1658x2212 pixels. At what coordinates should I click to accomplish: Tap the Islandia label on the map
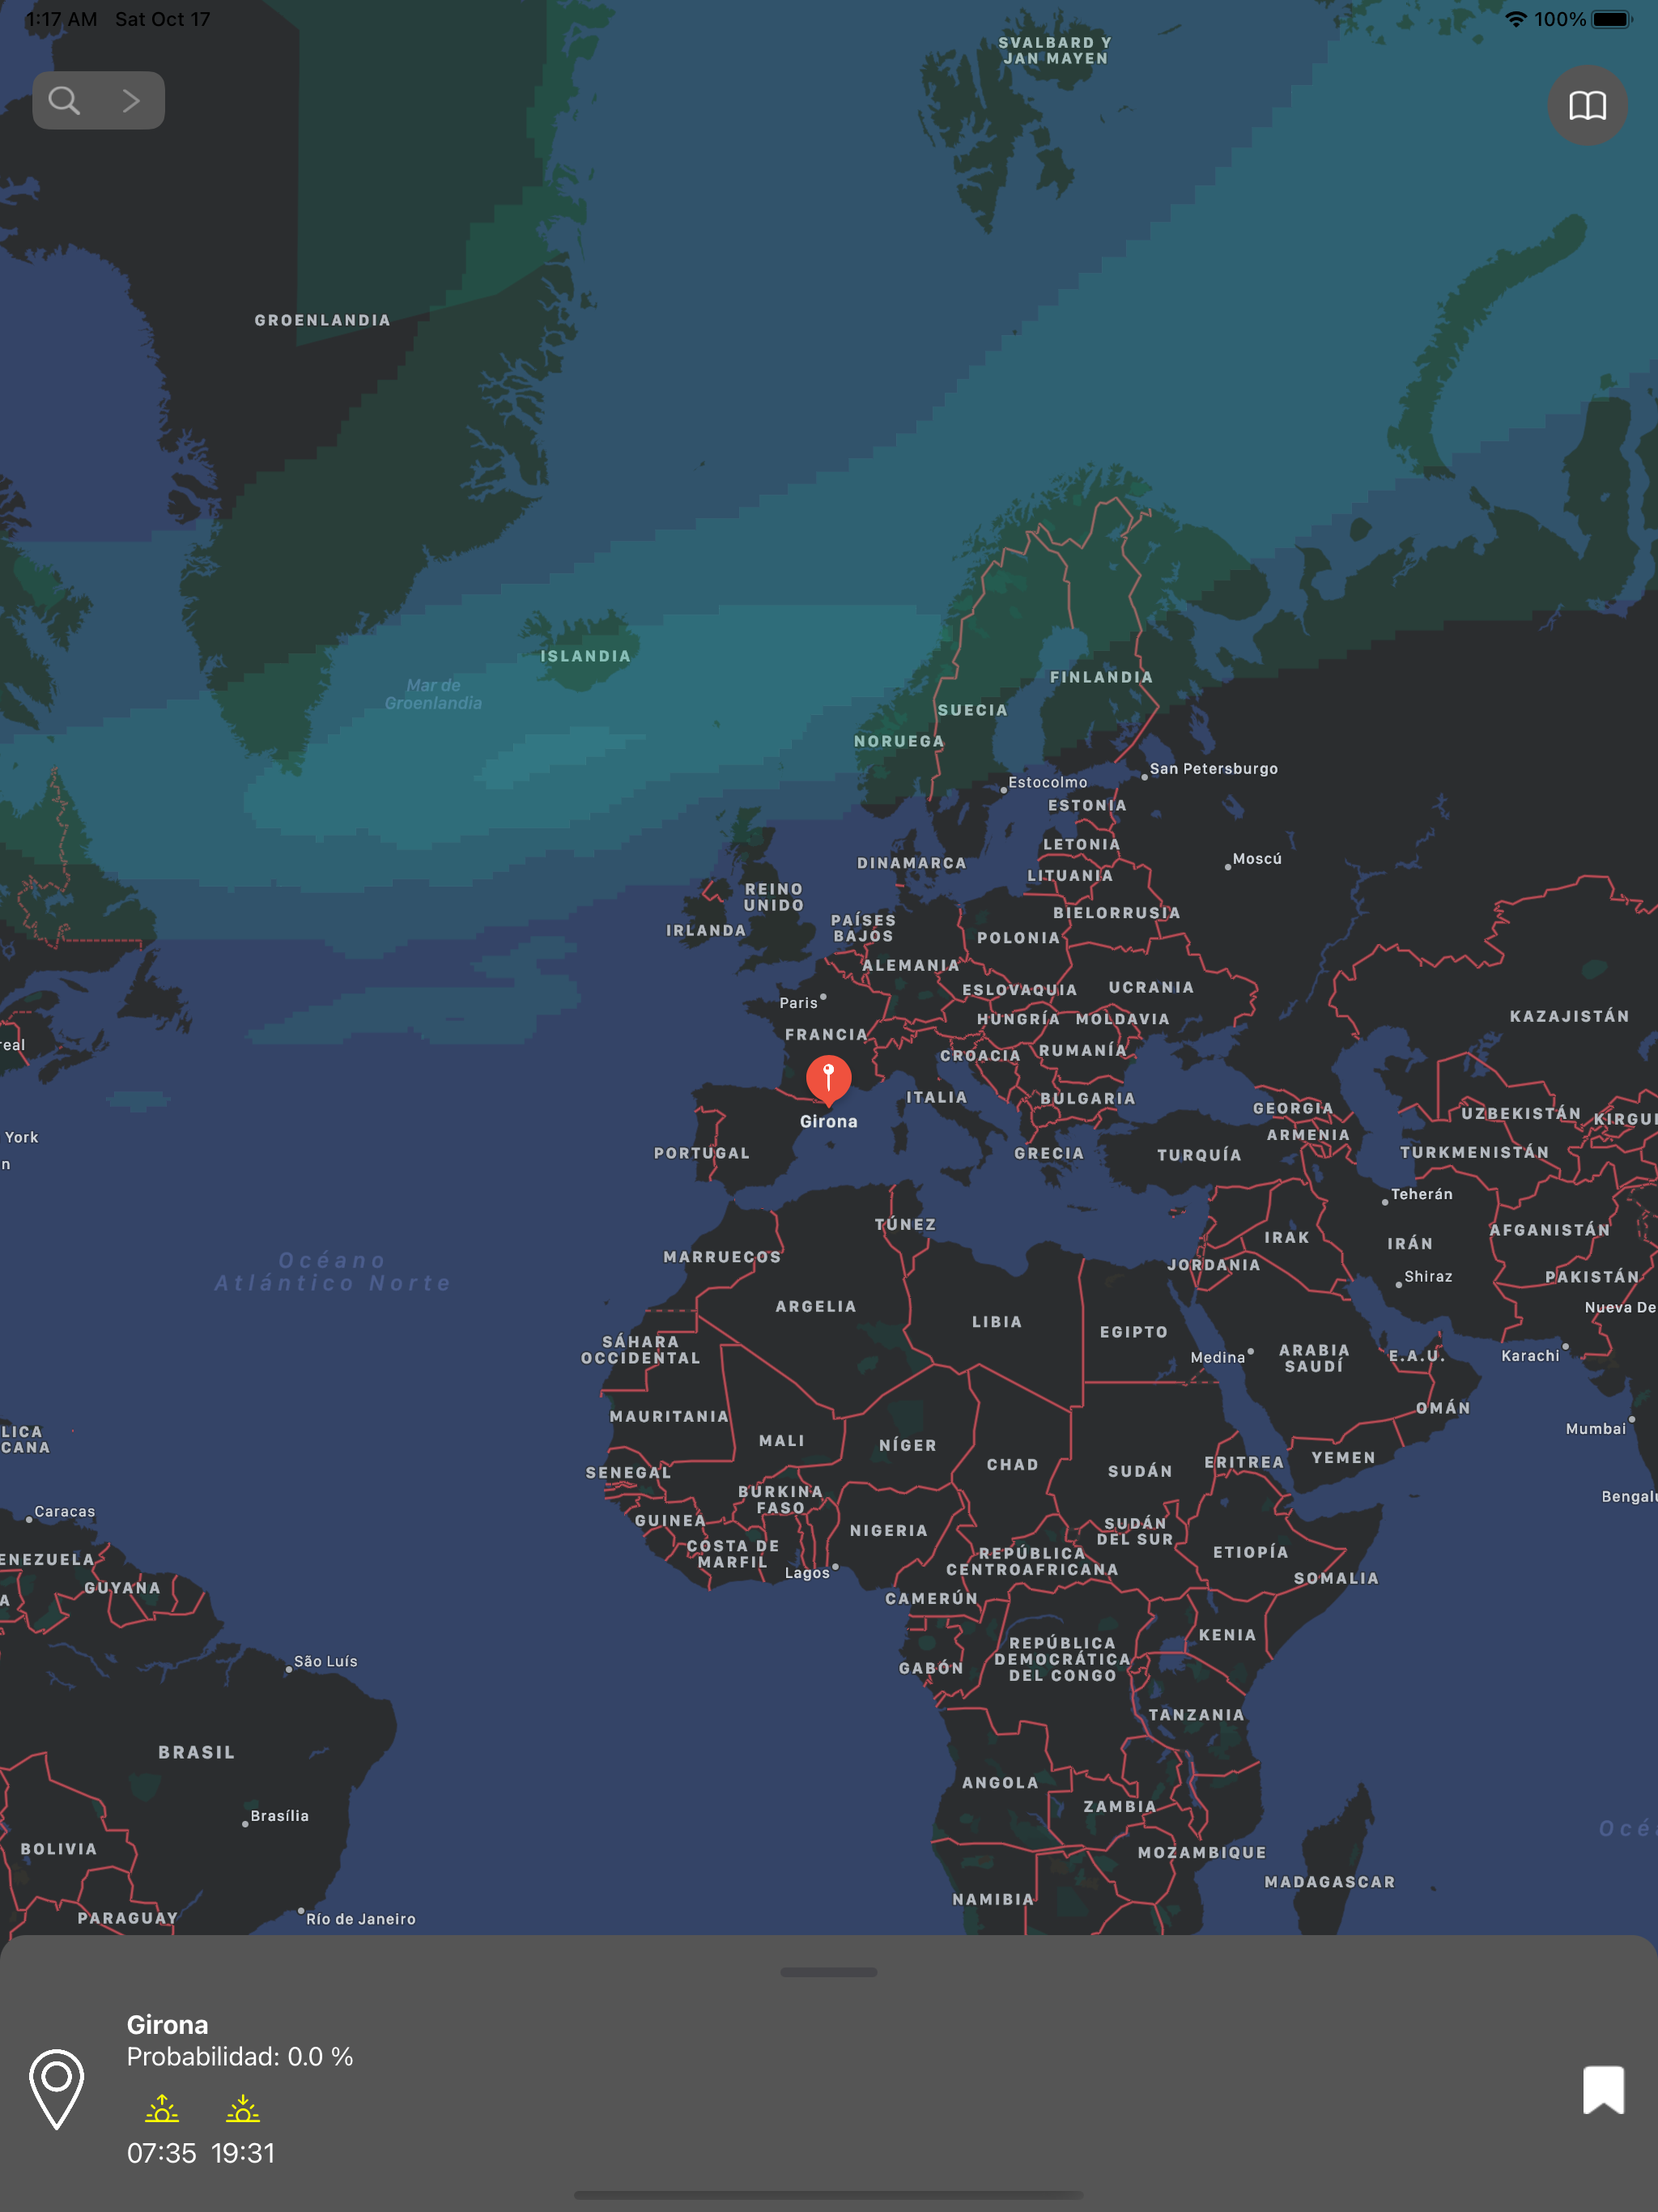(x=586, y=656)
